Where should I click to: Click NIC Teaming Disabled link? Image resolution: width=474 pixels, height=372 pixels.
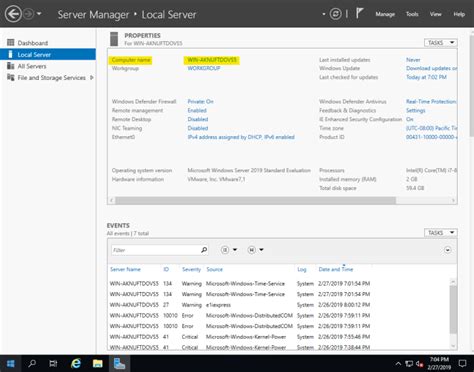(x=198, y=128)
